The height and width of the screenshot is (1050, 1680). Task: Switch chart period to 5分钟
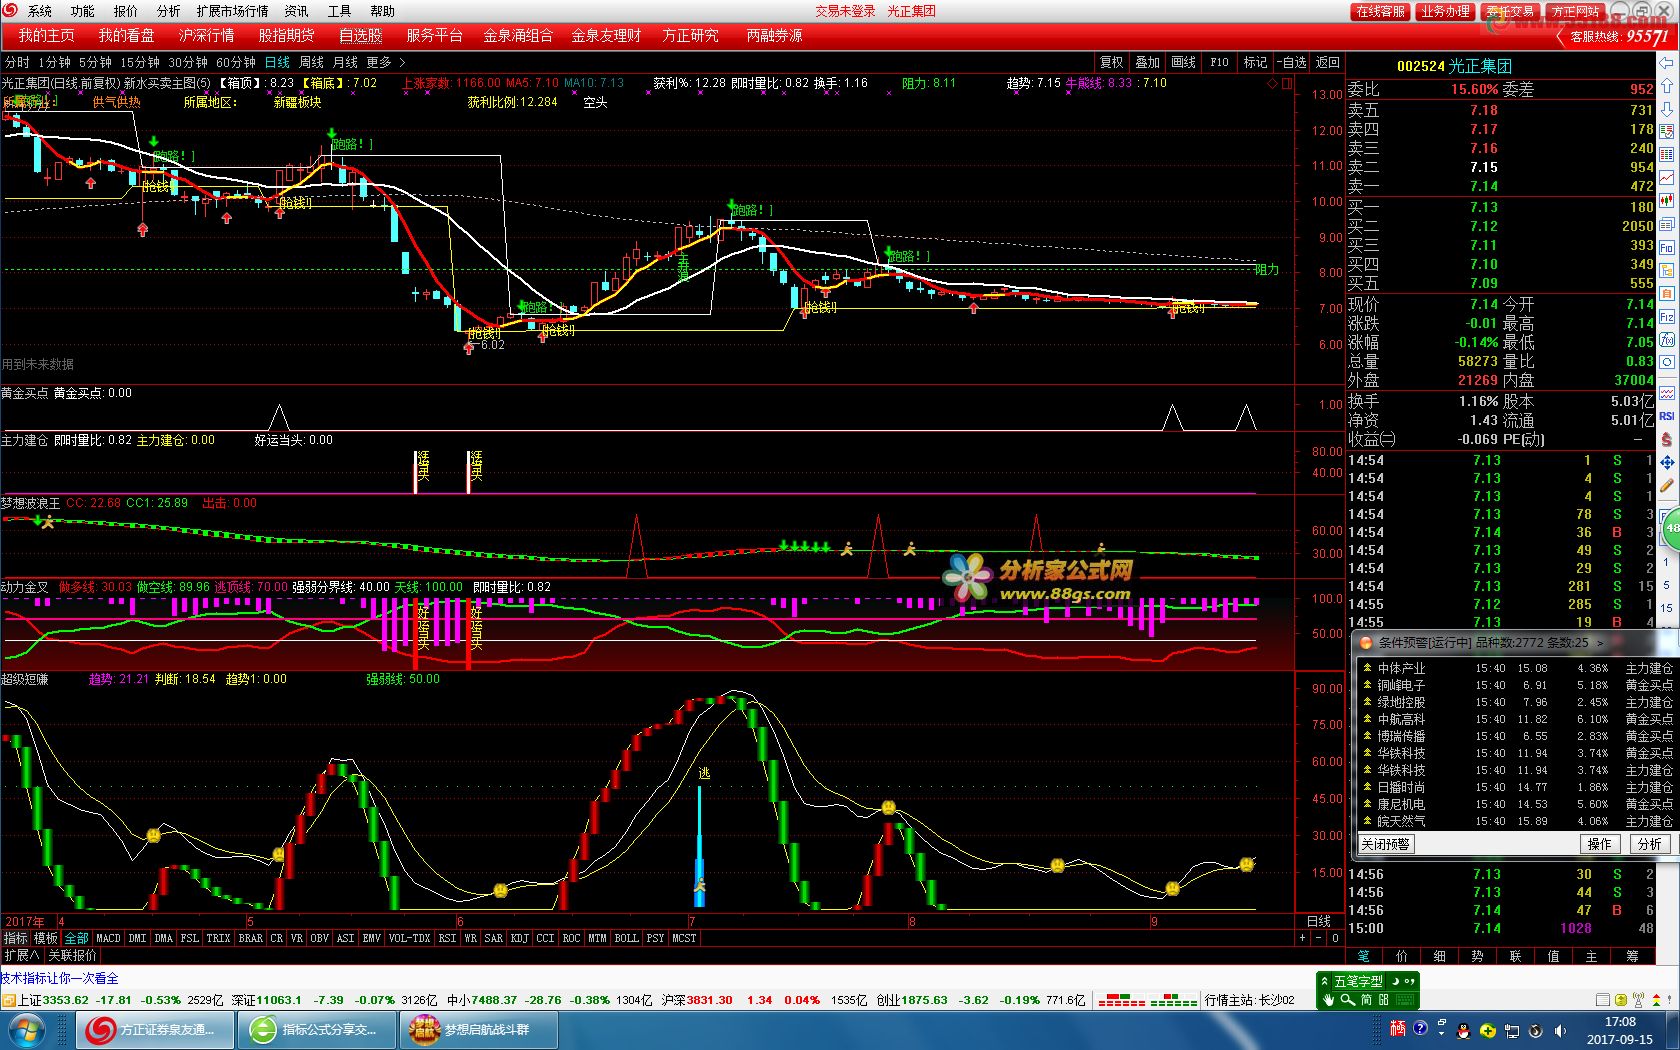(x=95, y=62)
